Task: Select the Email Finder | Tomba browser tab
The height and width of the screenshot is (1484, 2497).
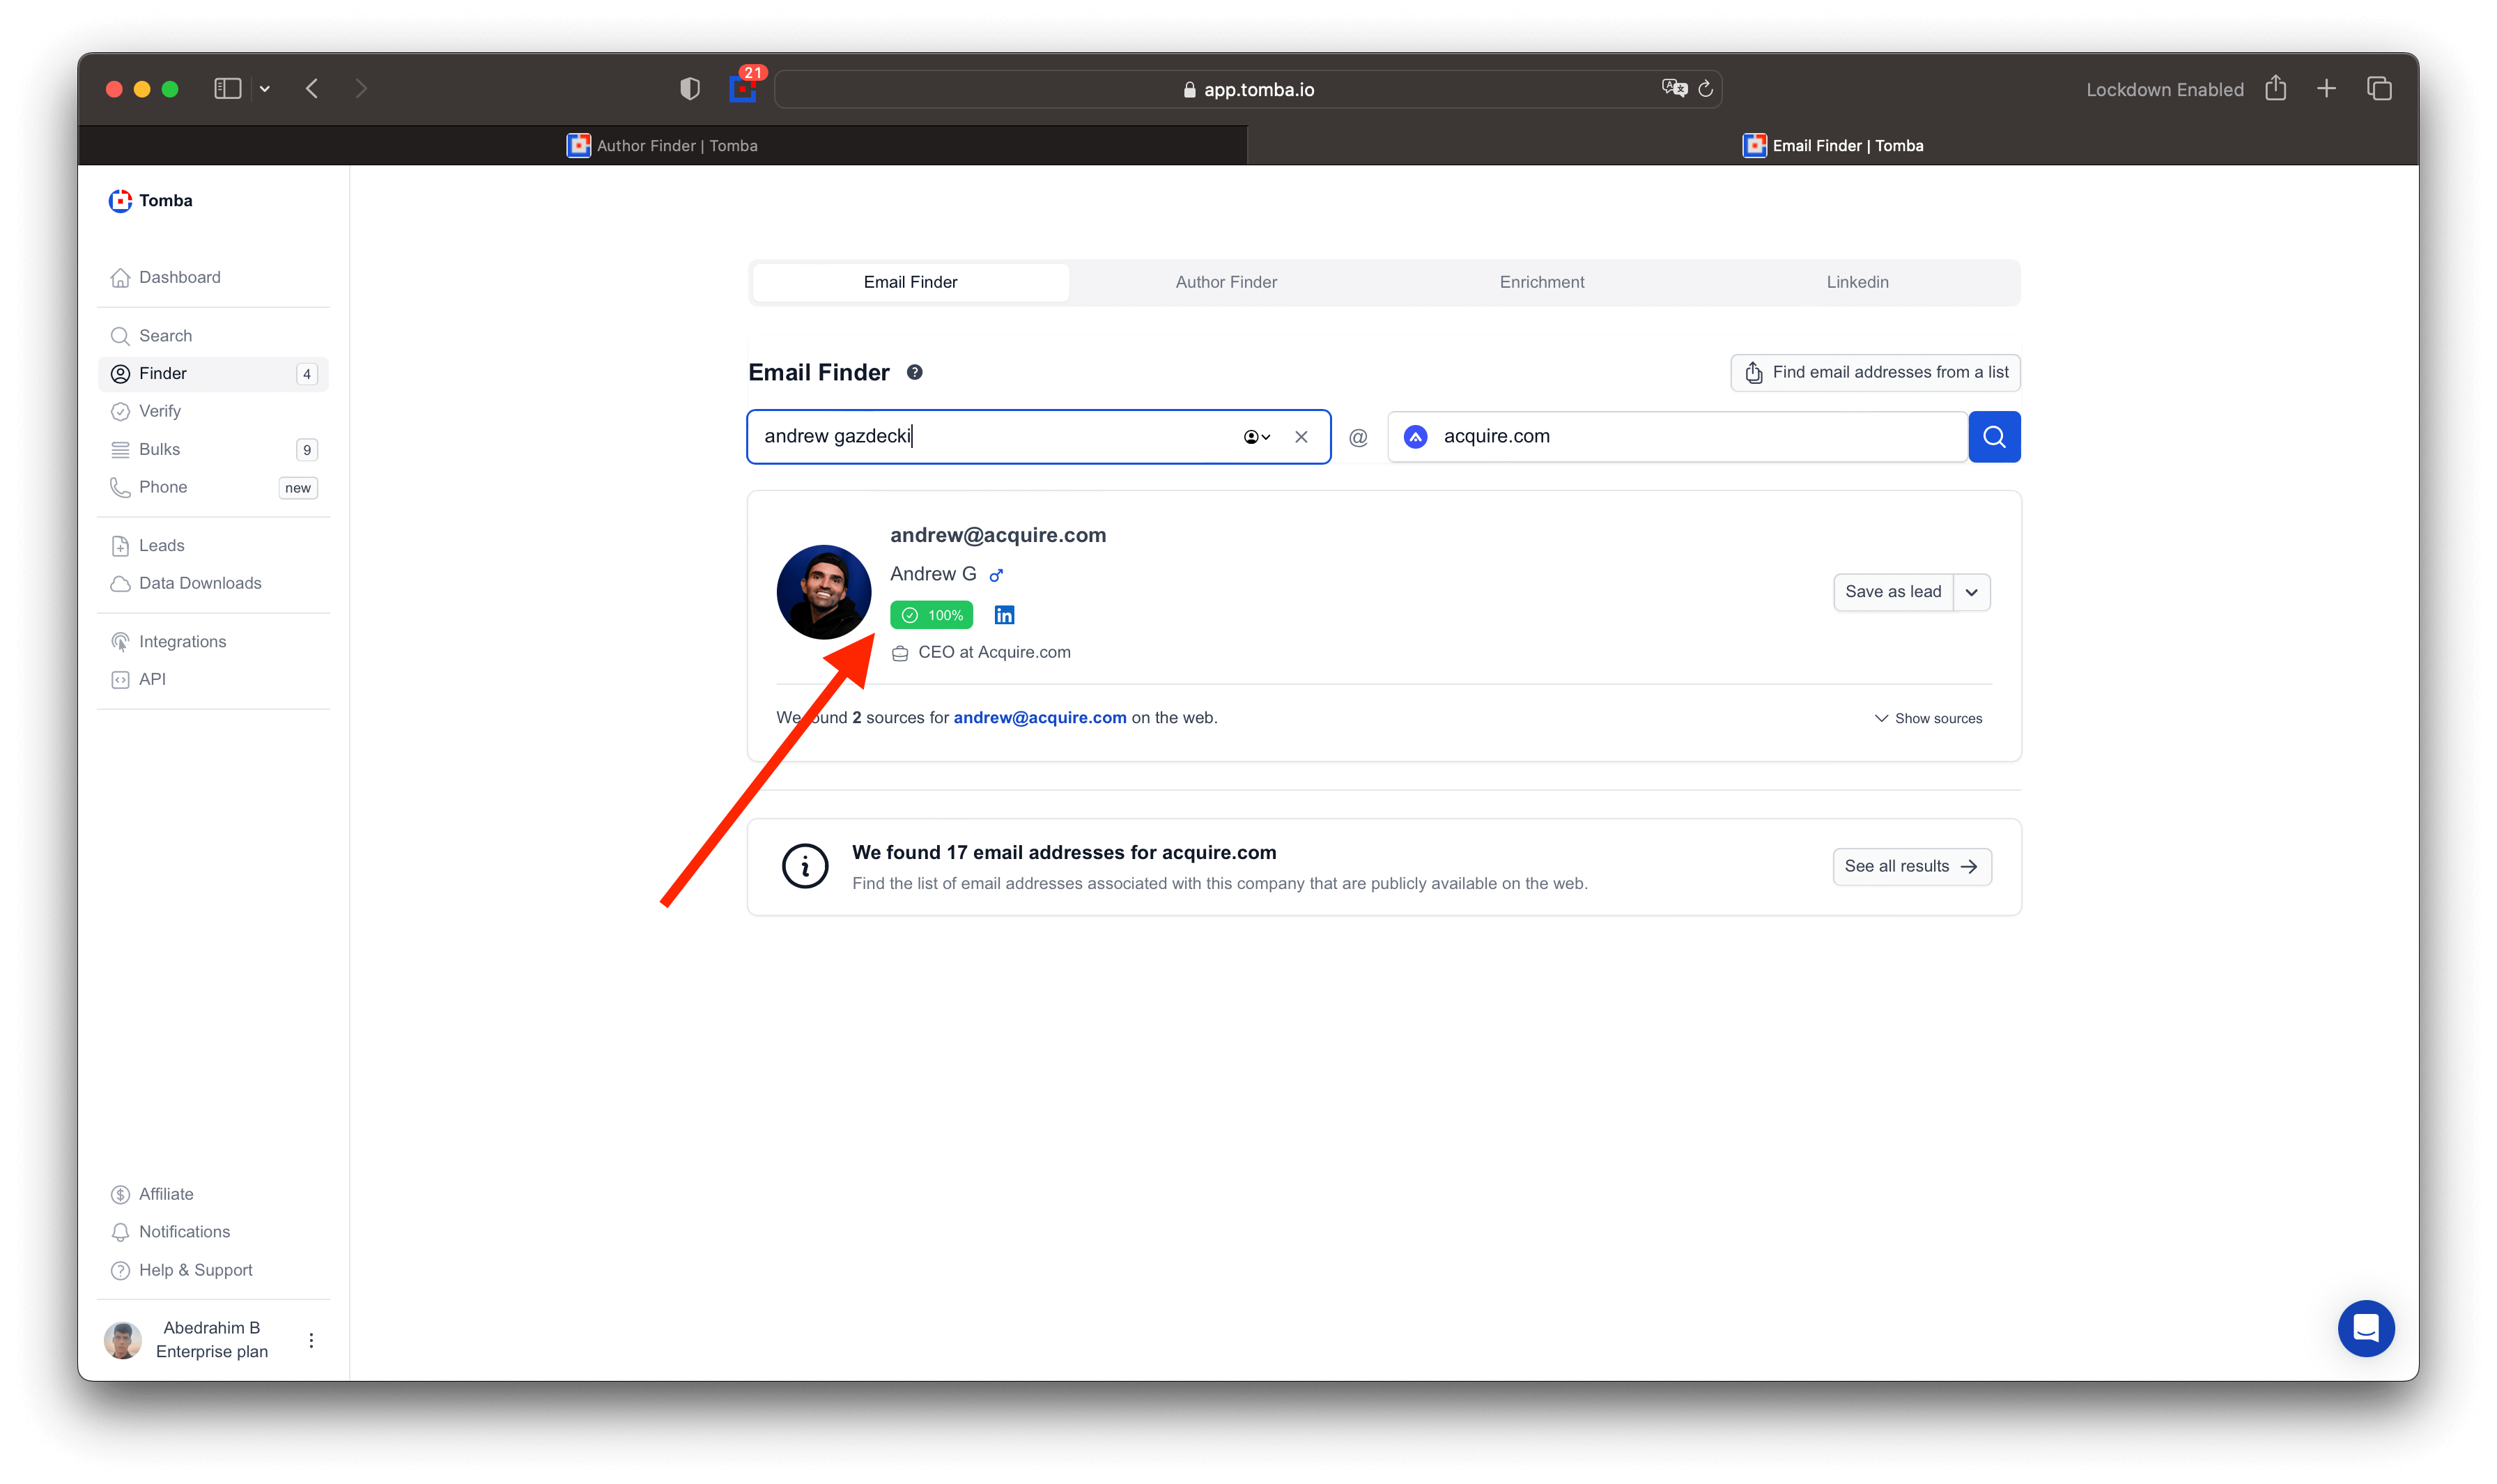Action: [1832, 146]
